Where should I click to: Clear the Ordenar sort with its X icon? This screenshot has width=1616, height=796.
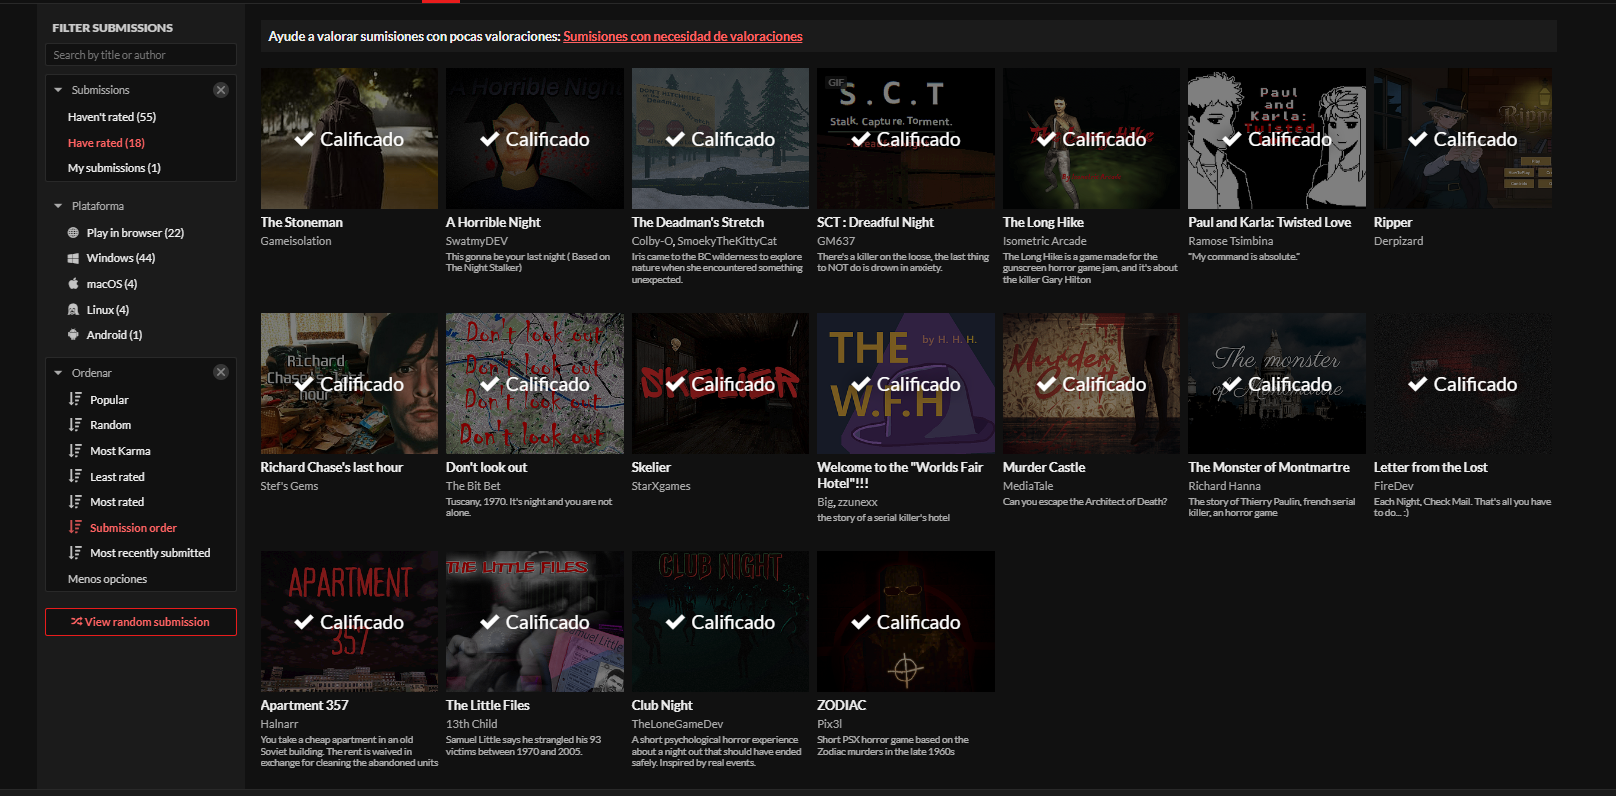[221, 372]
